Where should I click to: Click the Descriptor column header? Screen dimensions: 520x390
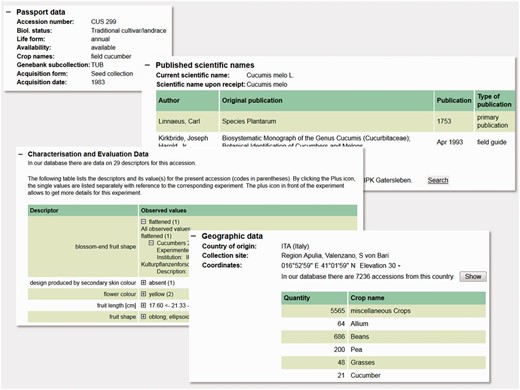click(83, 211)
